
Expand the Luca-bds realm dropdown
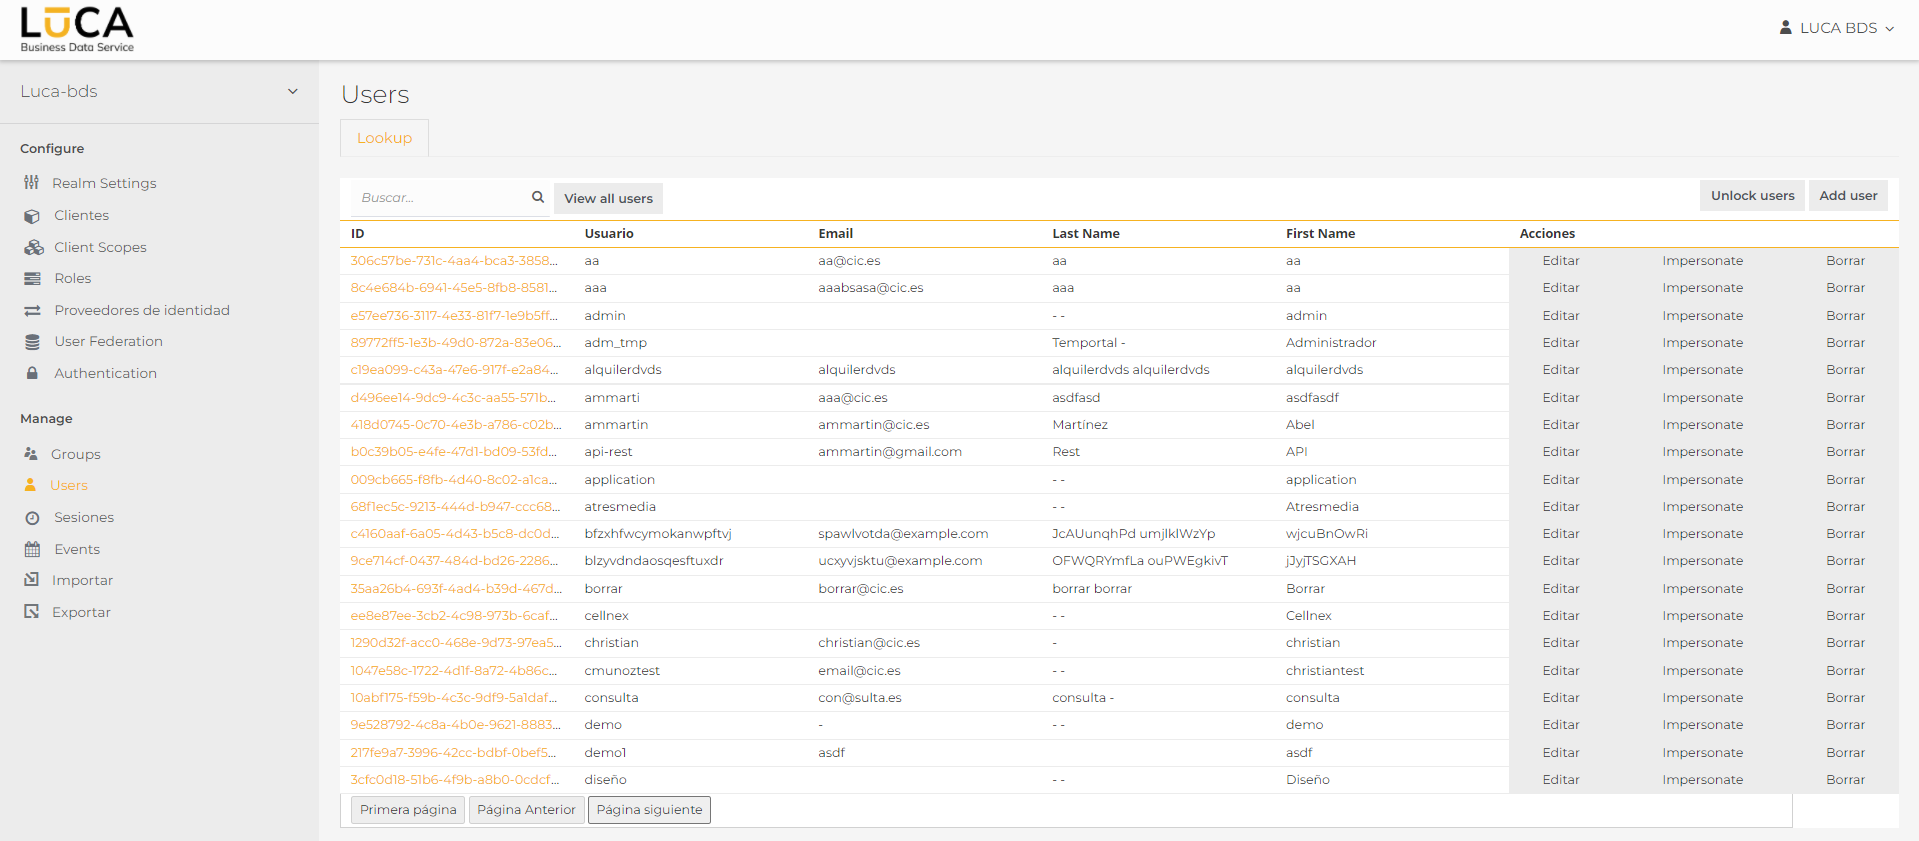pos(292,91)
